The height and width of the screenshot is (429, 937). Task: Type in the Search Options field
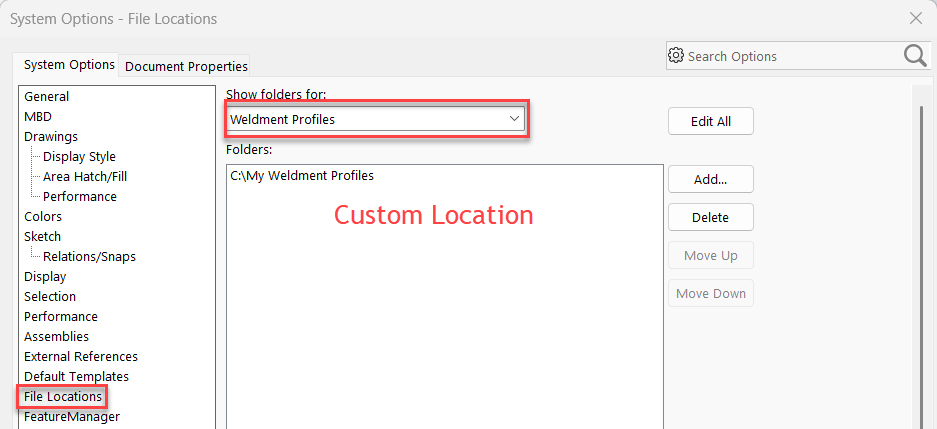(790, 56)
